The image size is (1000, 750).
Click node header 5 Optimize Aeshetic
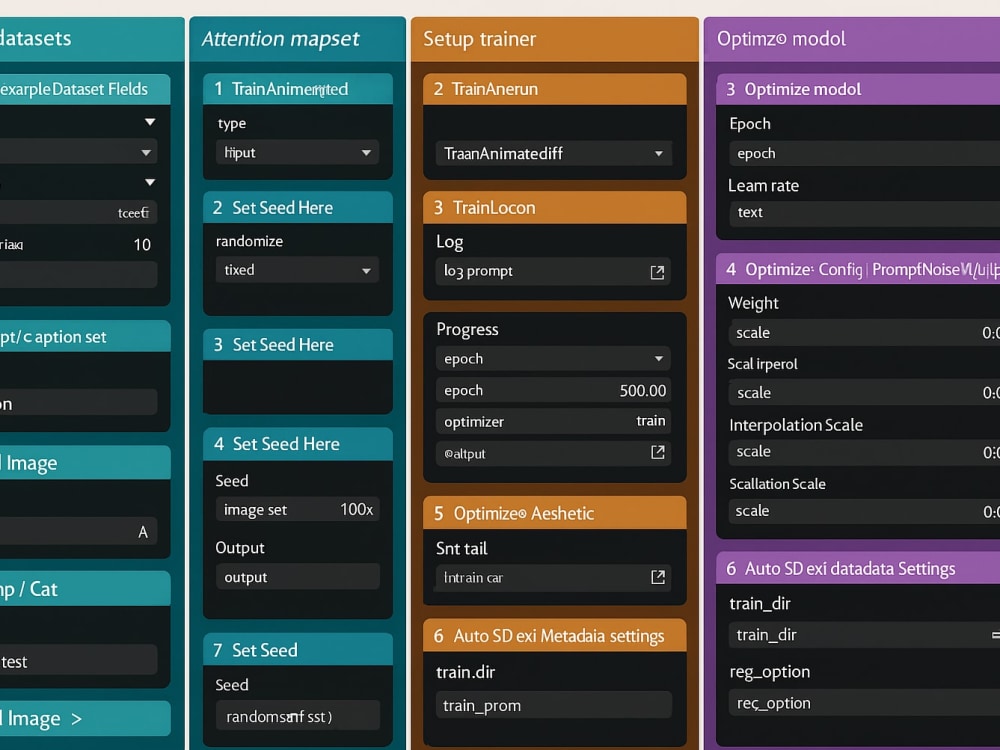click(x=555, y=513)
